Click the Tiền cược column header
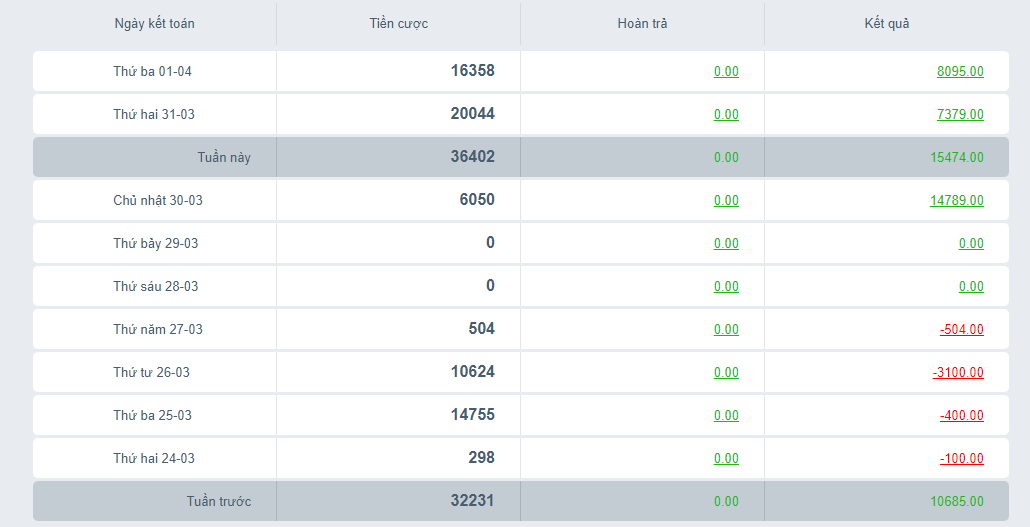Viewport: 1030px width, 527px height. 398,24
